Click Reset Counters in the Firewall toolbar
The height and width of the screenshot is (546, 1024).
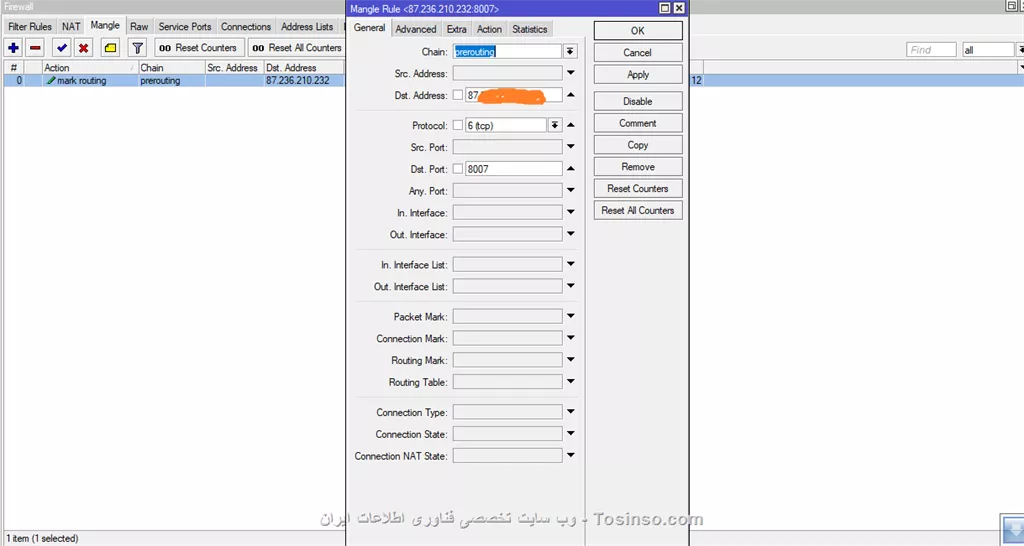tap(199, 48)
